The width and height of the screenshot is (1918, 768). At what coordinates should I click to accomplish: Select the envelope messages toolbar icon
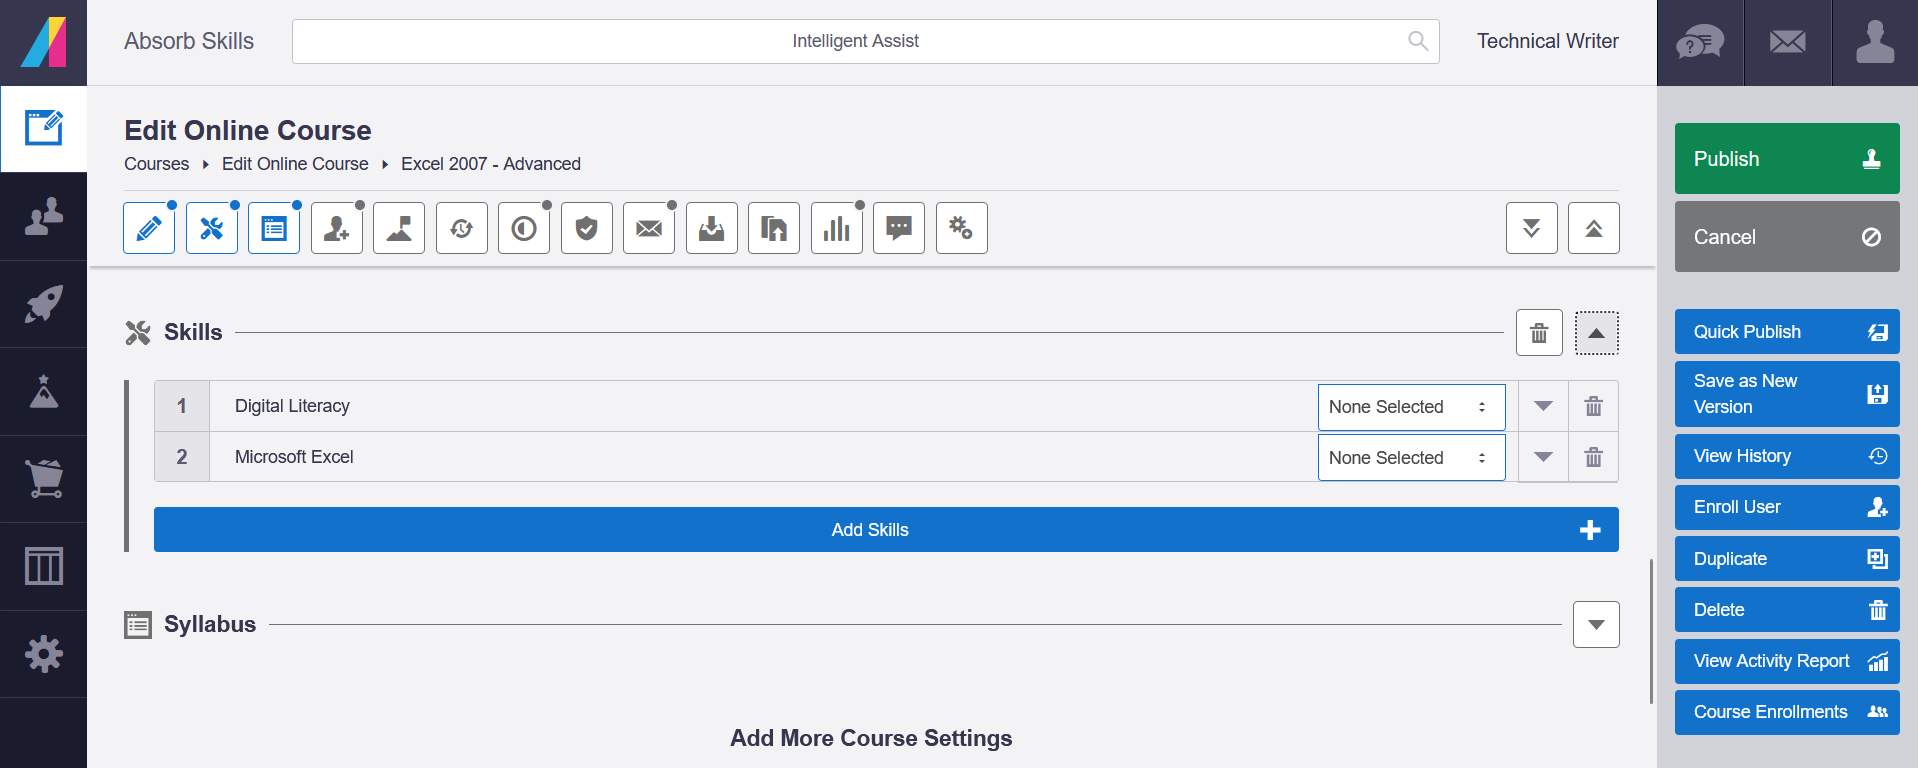[649, 228]
